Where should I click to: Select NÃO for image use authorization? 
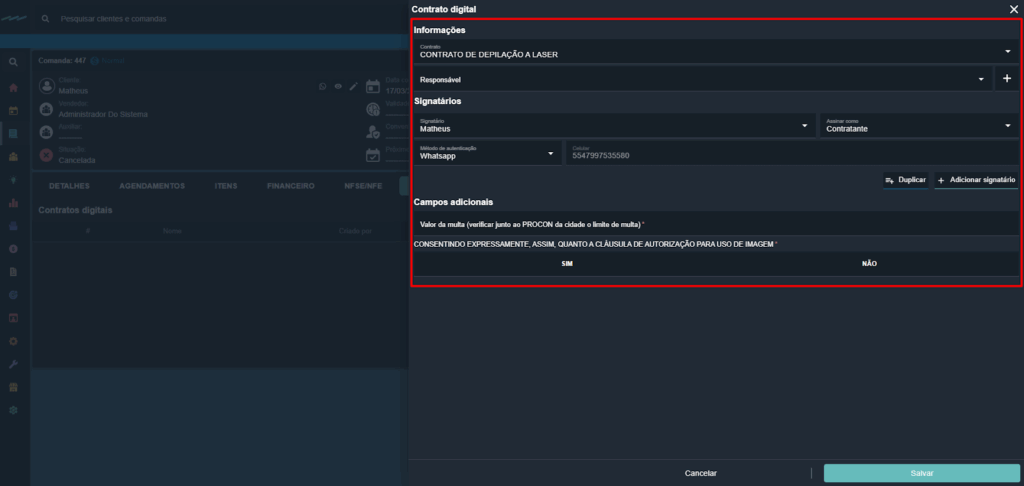tap(868, 263)
